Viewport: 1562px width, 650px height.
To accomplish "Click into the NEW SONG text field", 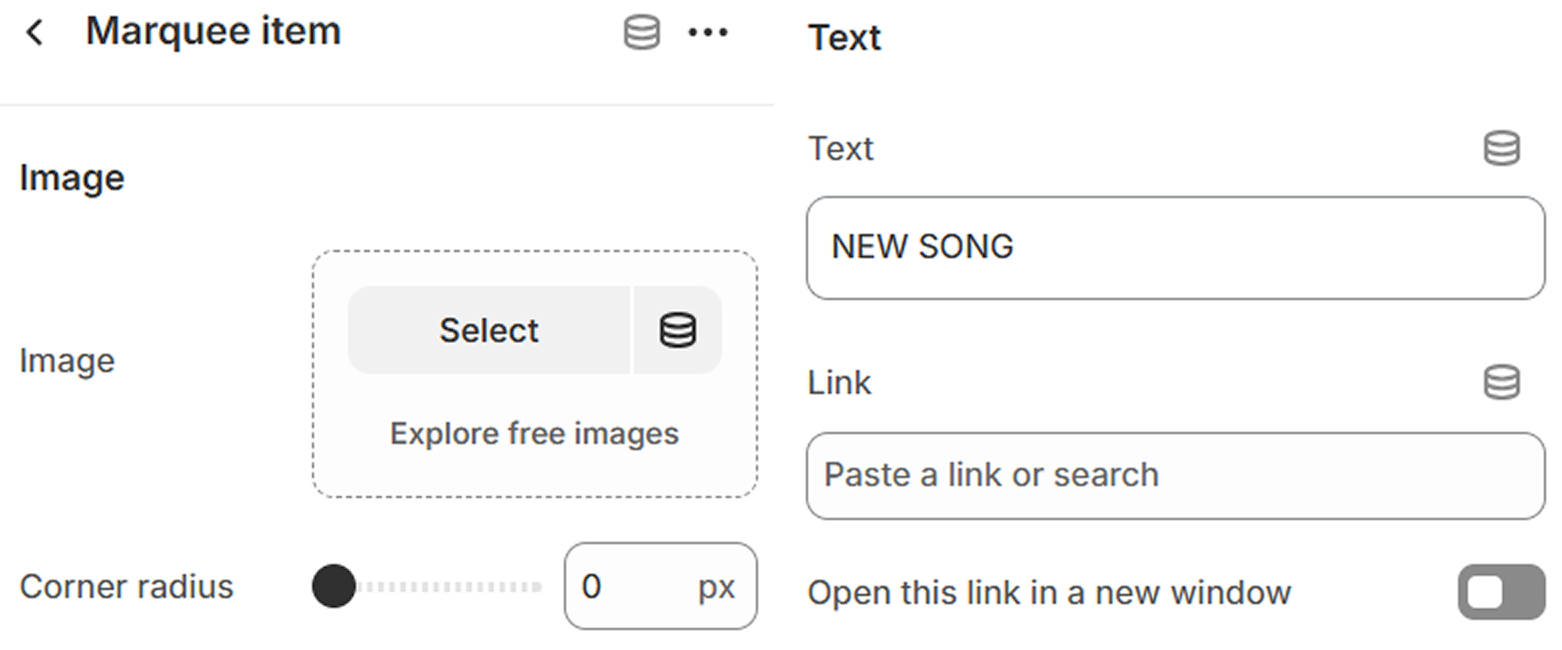I will [1175, 247].
